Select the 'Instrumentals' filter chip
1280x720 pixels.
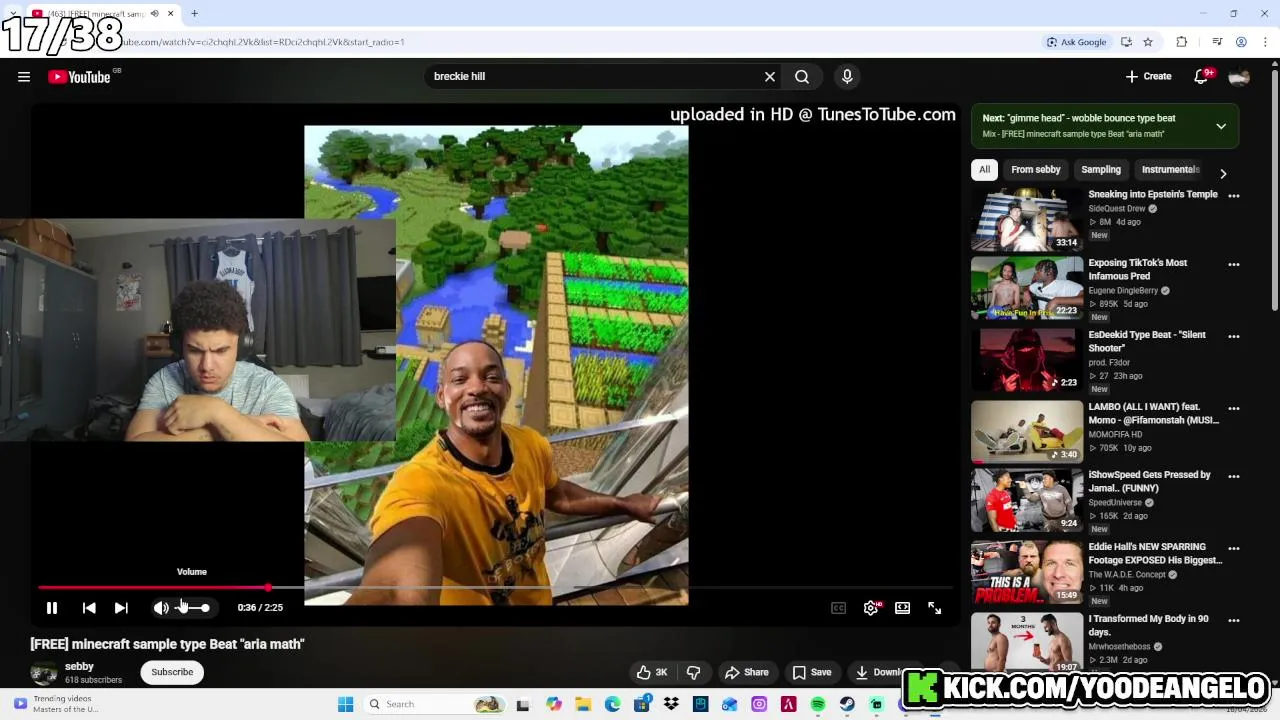[x=1170, y=170]
